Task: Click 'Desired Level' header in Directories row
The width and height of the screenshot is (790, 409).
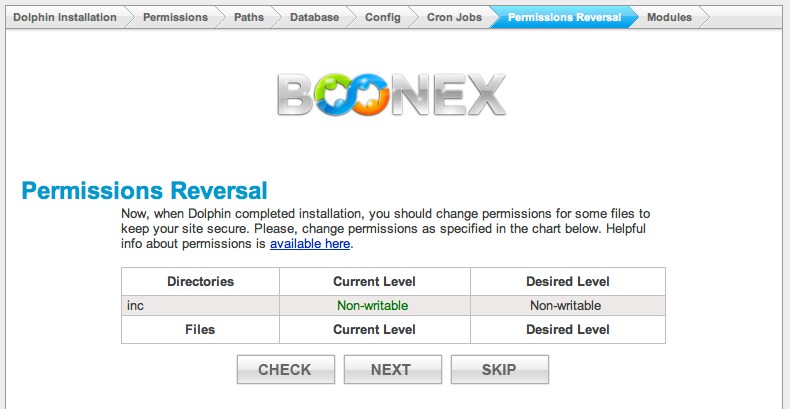Action: 568,282
